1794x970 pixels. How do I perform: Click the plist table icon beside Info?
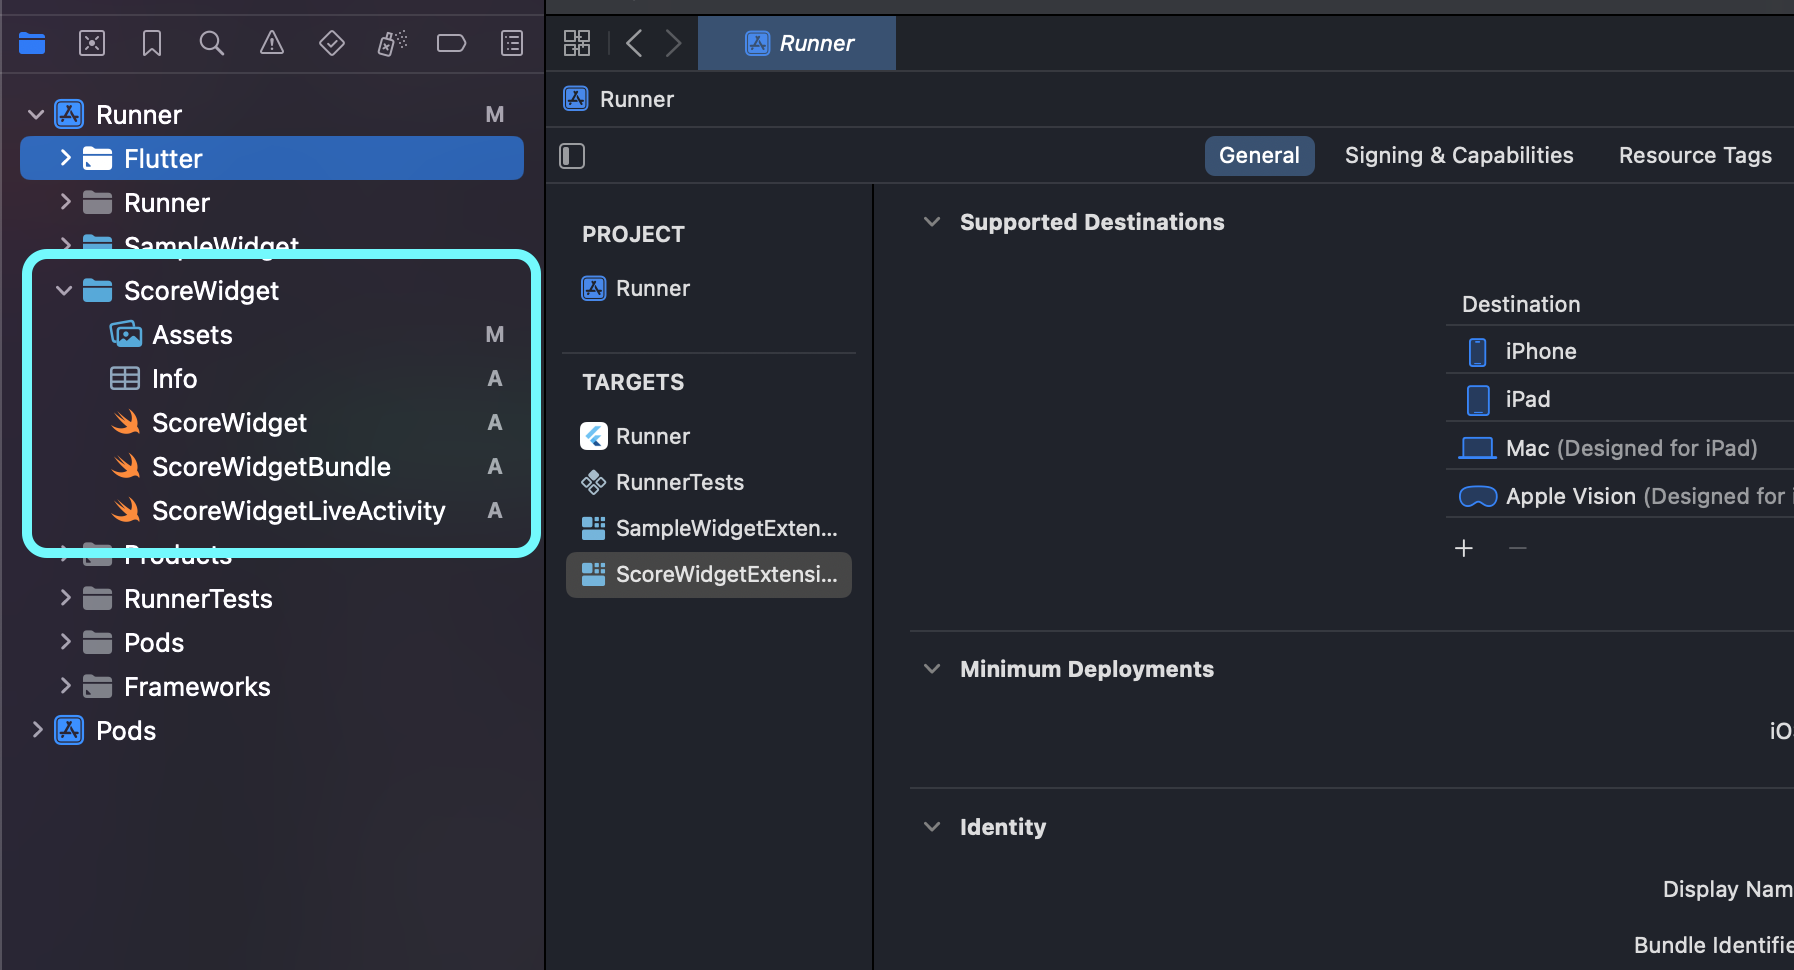click(125, 378)
